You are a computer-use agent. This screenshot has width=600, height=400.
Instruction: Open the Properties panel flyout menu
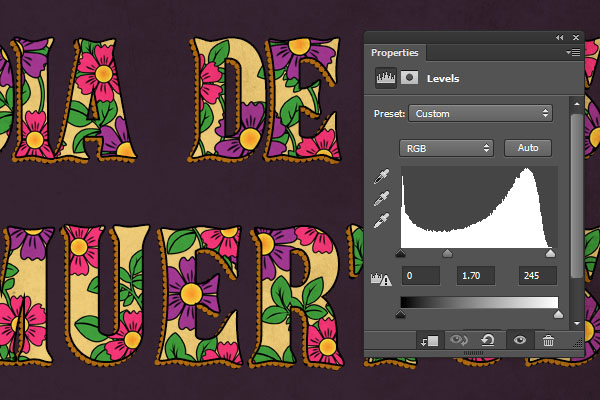(x=573, y=52)
